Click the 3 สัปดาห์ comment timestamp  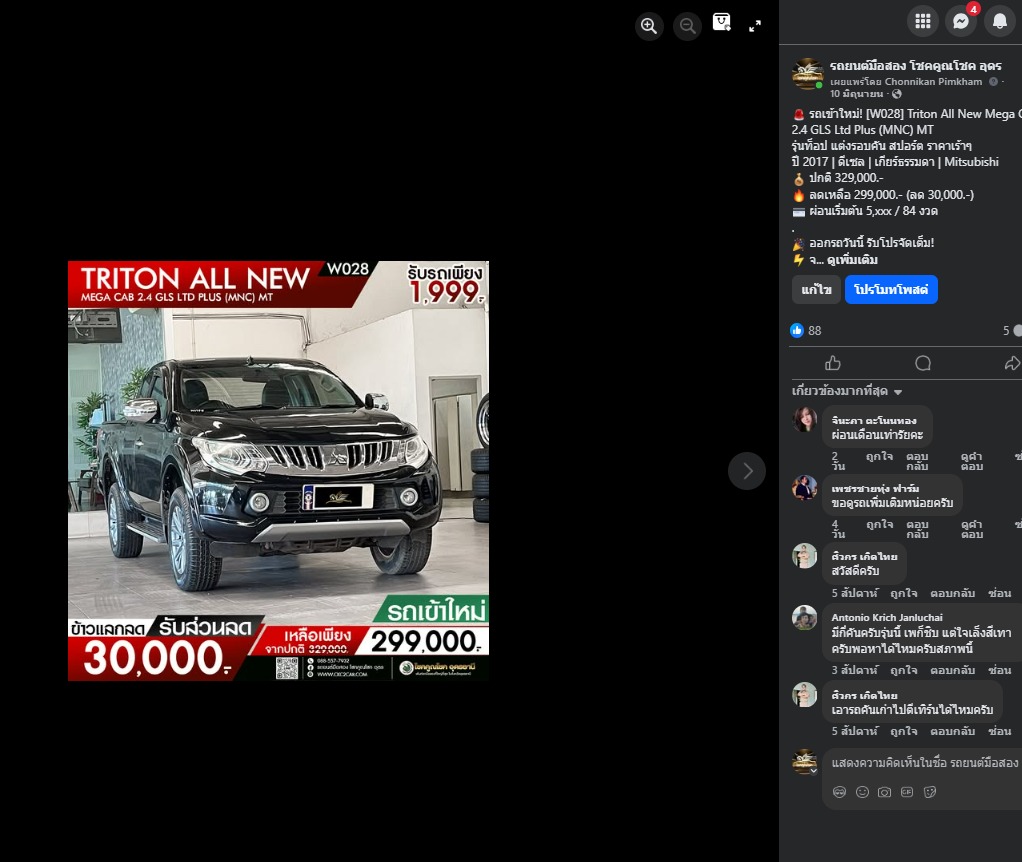click(x=854, y=670)
